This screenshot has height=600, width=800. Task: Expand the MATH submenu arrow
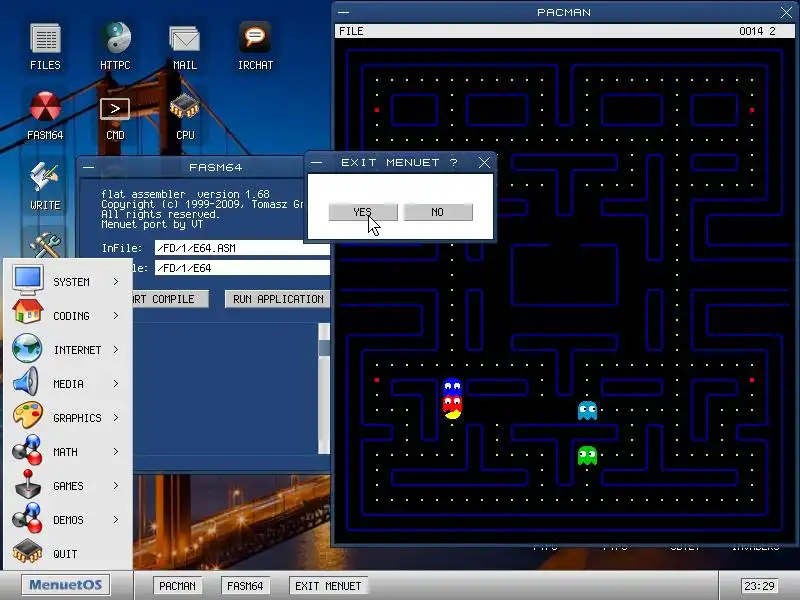click(116, 452)
